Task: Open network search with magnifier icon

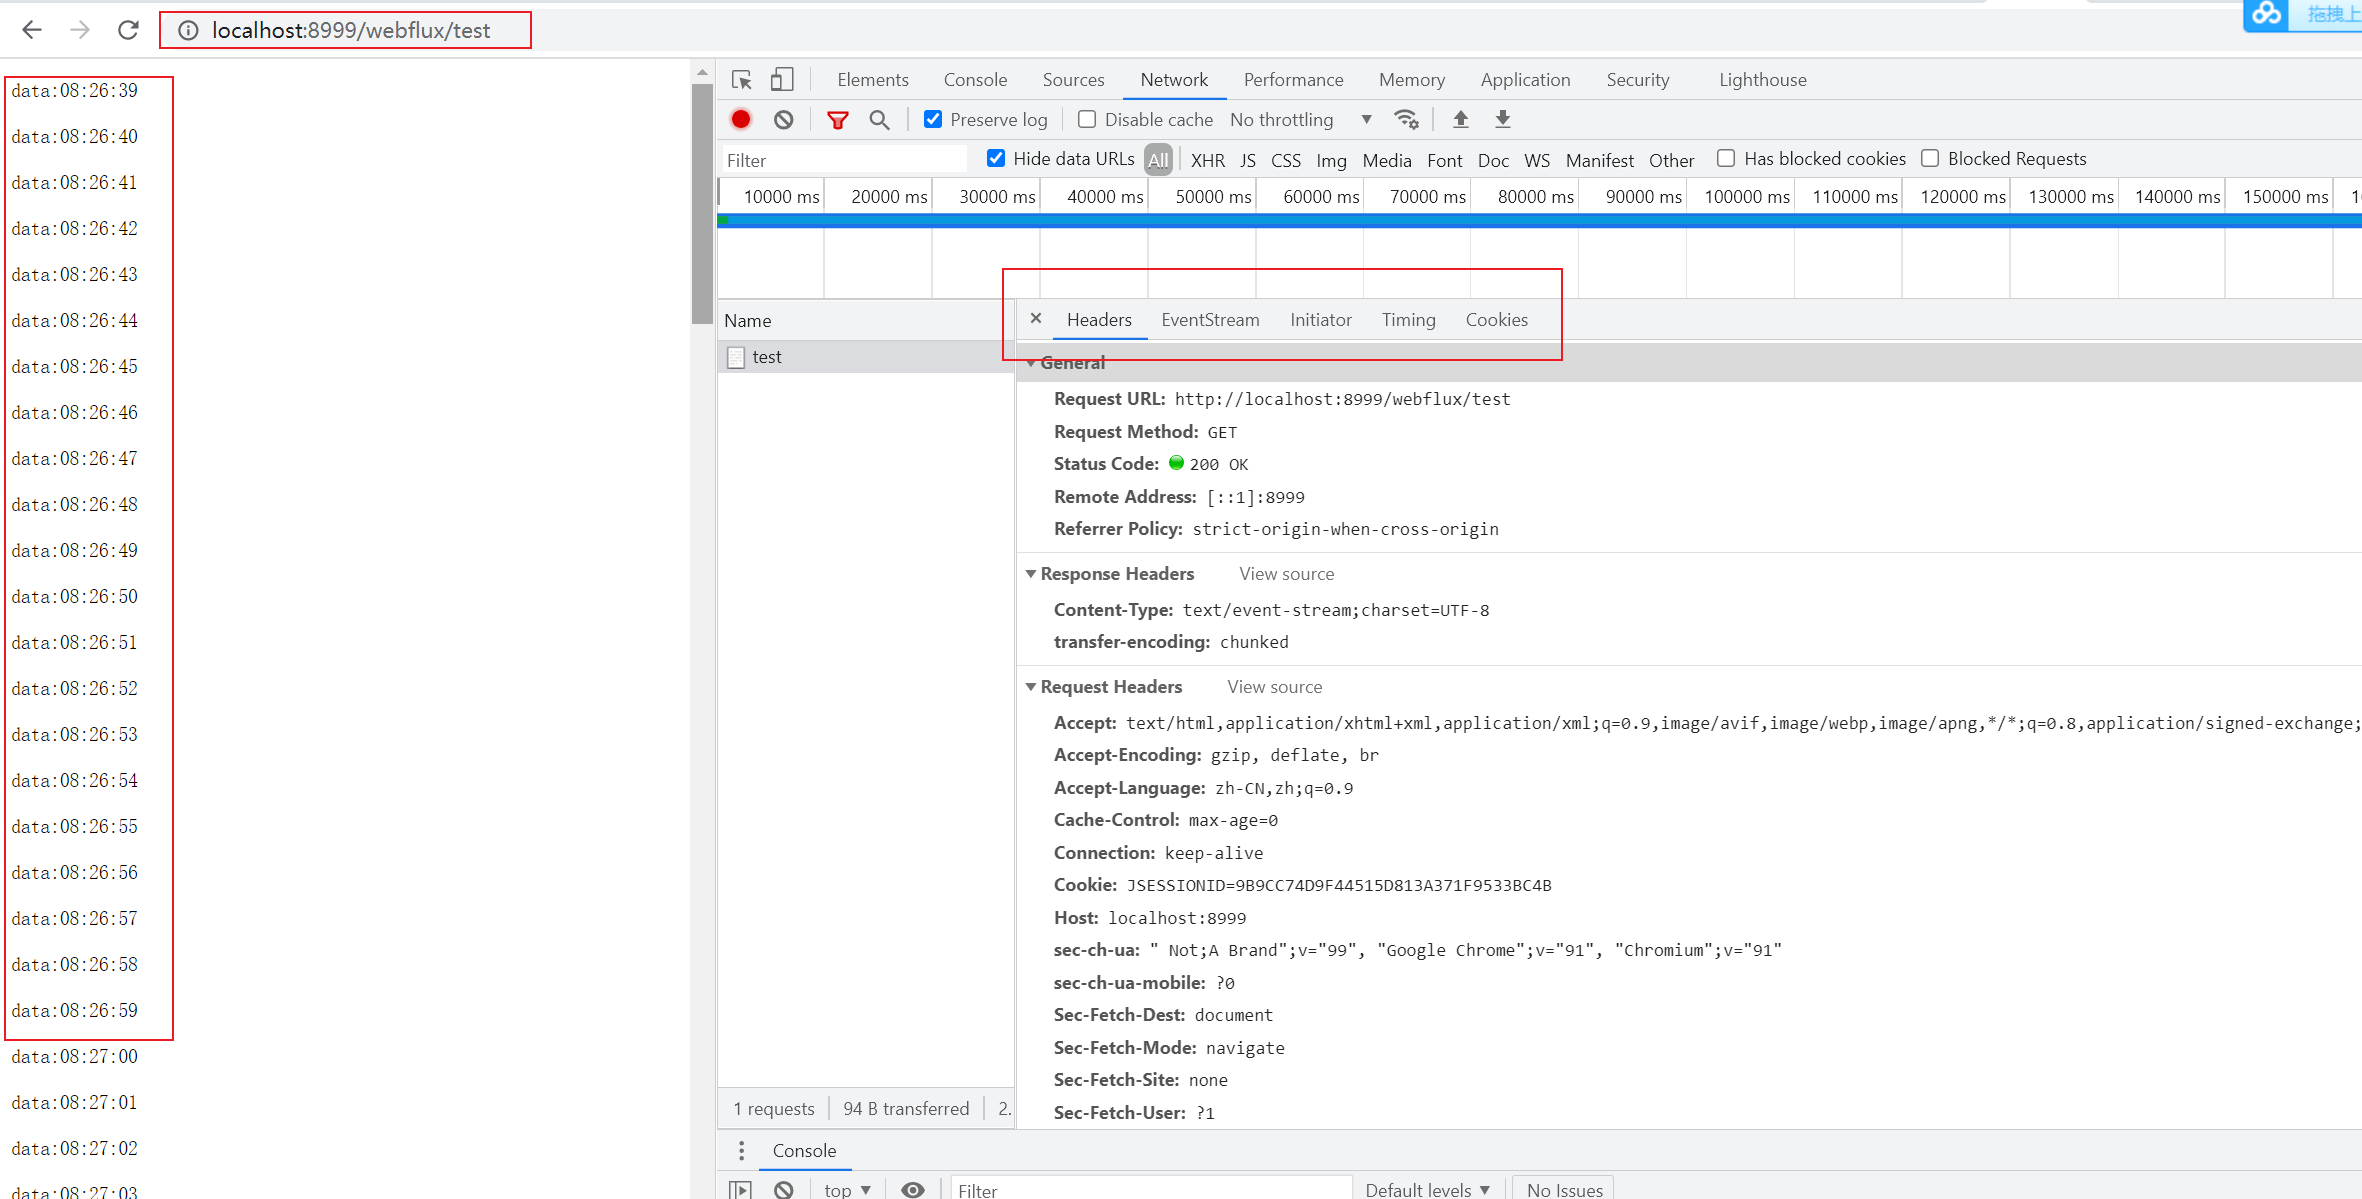Action: point(879,120)
